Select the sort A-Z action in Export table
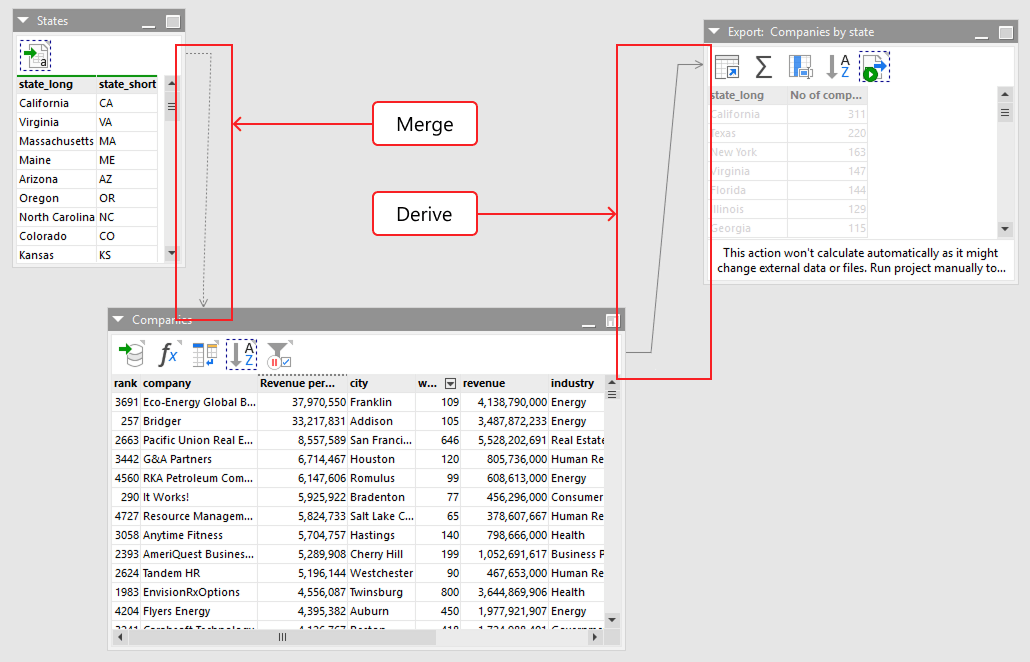The width and height of the screenshot is (1030, 662). (838, 67)
